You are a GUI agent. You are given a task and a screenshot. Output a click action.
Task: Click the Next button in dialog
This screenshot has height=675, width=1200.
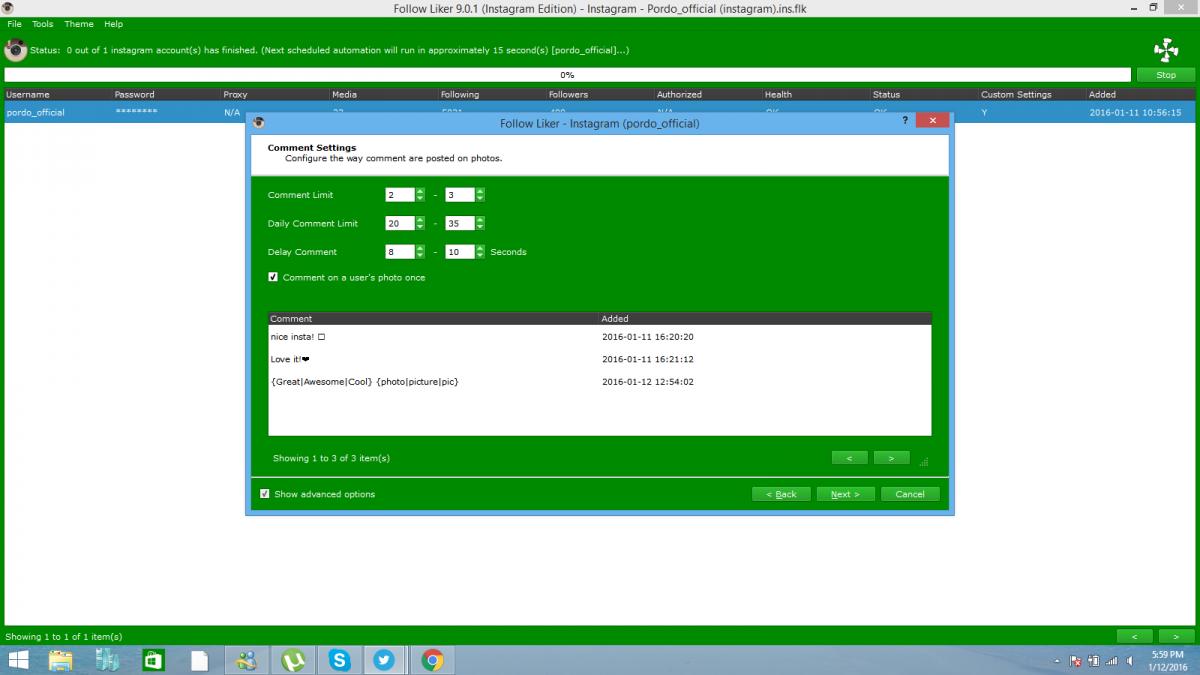pos(845,494)
